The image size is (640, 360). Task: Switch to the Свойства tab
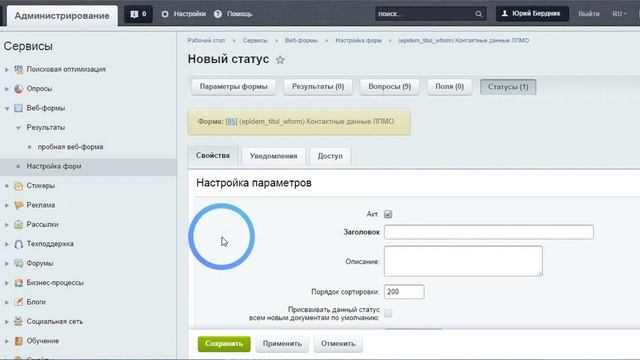click(213, 156)
